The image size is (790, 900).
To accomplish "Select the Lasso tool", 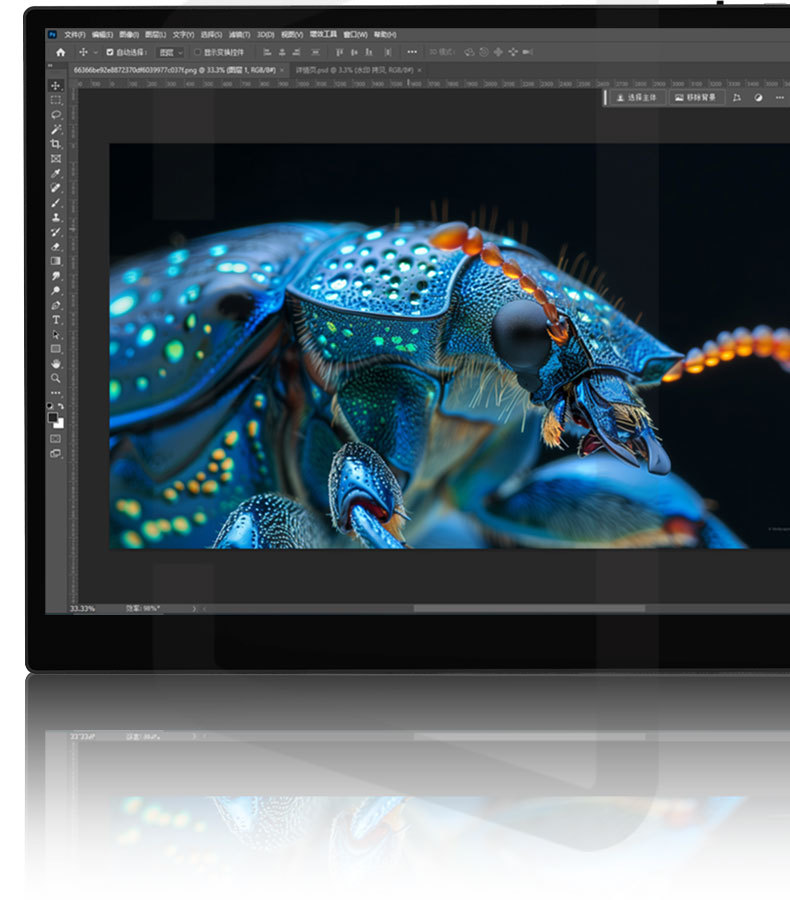I will coord(56,115).
